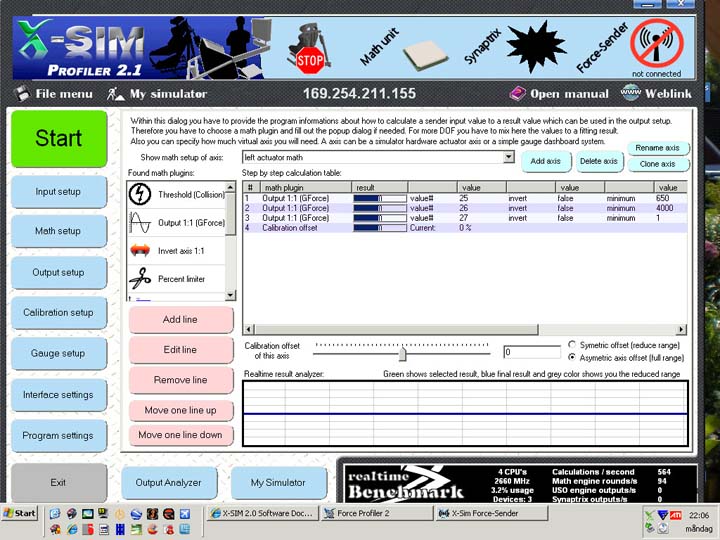Click Clone axis button
This screenshot has height=540, width=720.
pyautogui.click(x=658, y=164)
